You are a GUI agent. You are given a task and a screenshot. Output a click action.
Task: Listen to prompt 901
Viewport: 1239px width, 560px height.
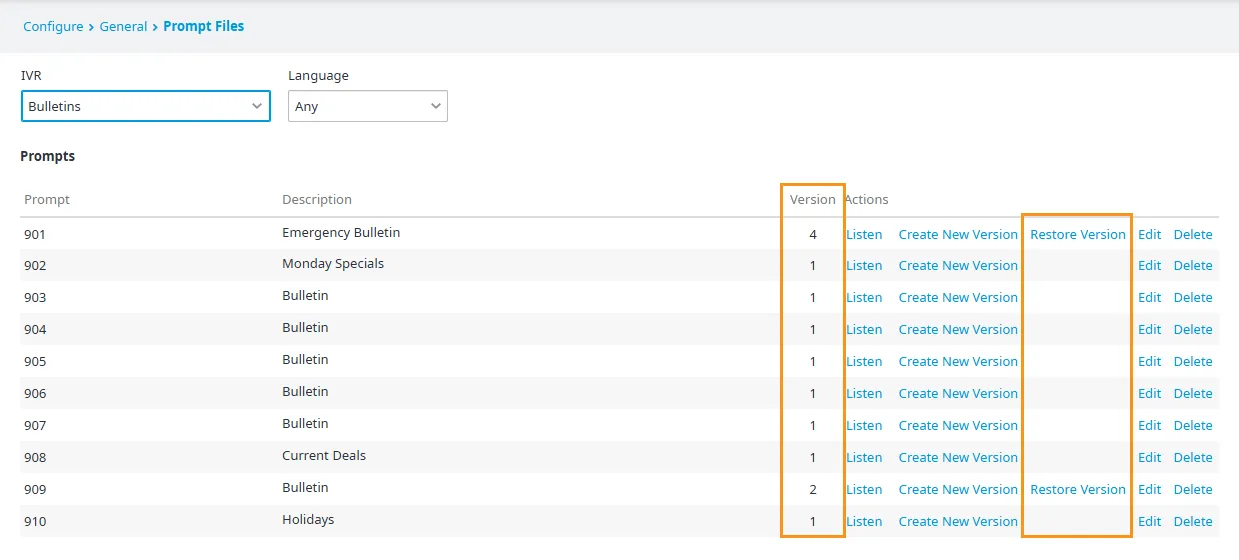point(864,234)
